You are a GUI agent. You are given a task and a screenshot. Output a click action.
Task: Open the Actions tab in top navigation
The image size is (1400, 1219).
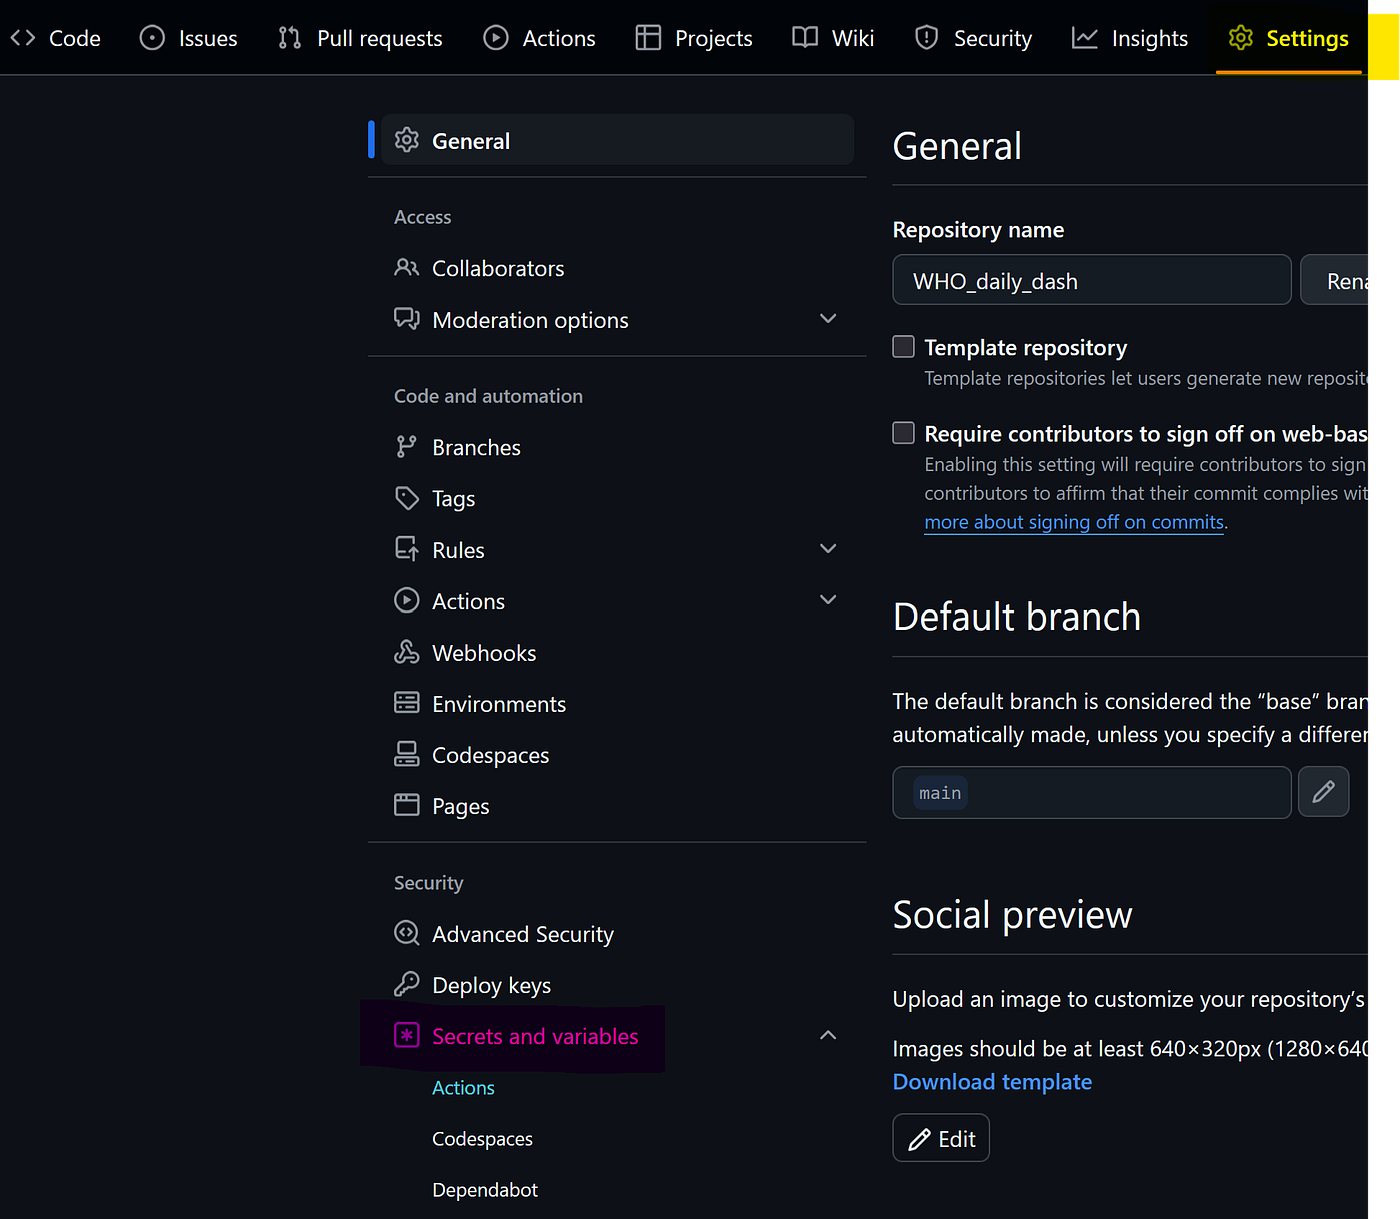click(540, 38)
